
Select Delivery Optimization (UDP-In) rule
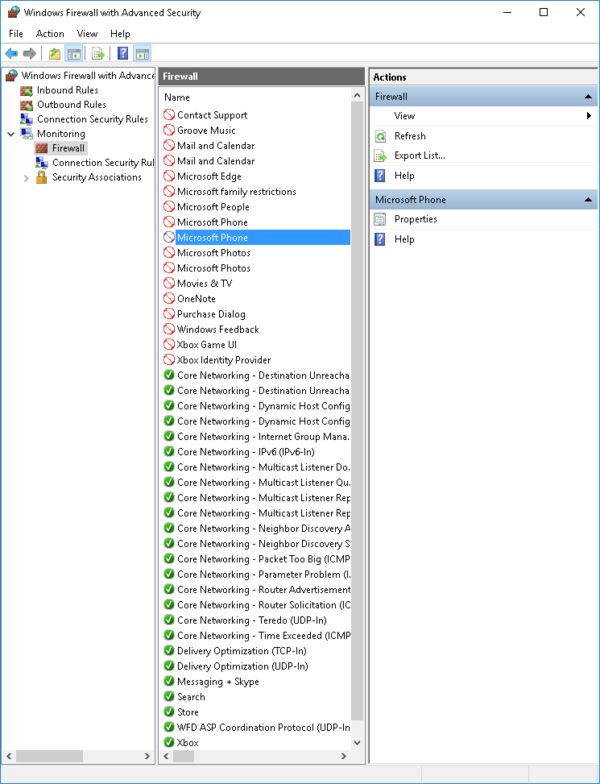pos(242,666)
